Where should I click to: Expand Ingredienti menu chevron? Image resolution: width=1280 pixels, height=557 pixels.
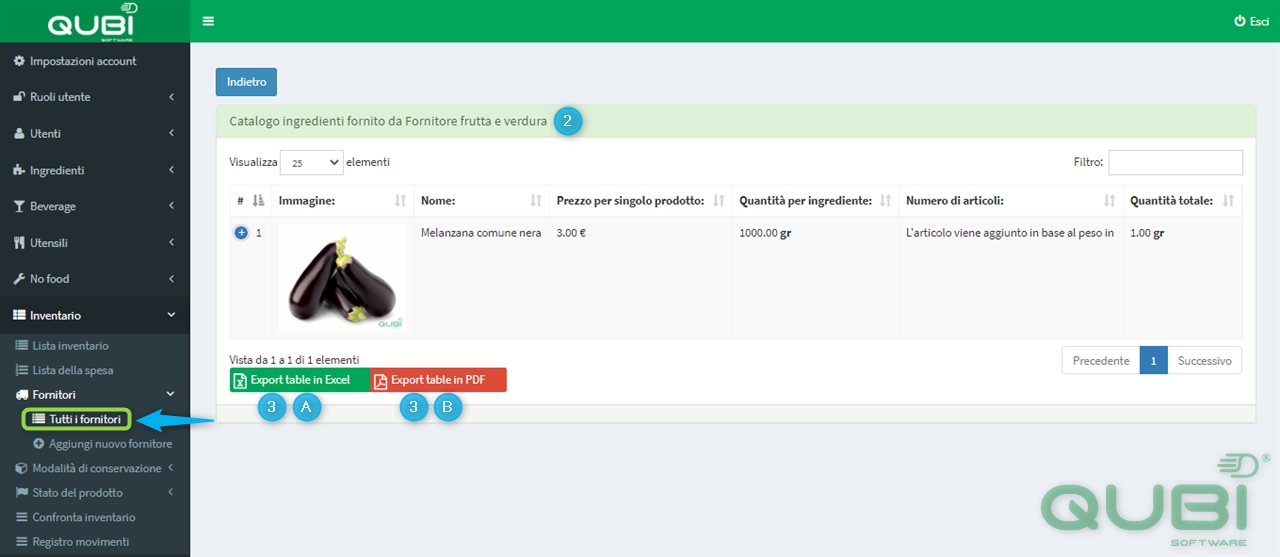(x=171, y=170)
